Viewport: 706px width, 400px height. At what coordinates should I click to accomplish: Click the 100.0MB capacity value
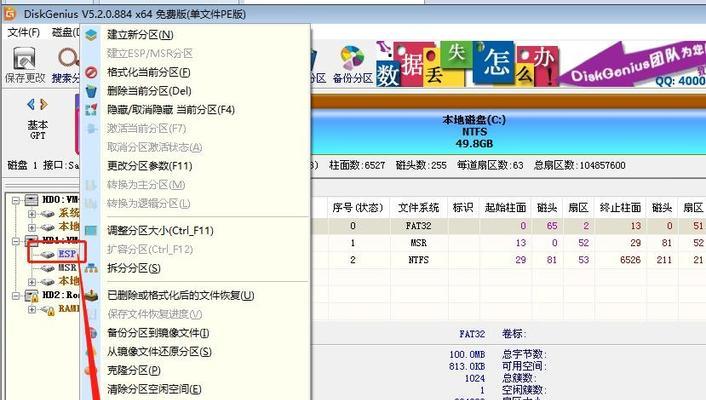click(467, 355)
